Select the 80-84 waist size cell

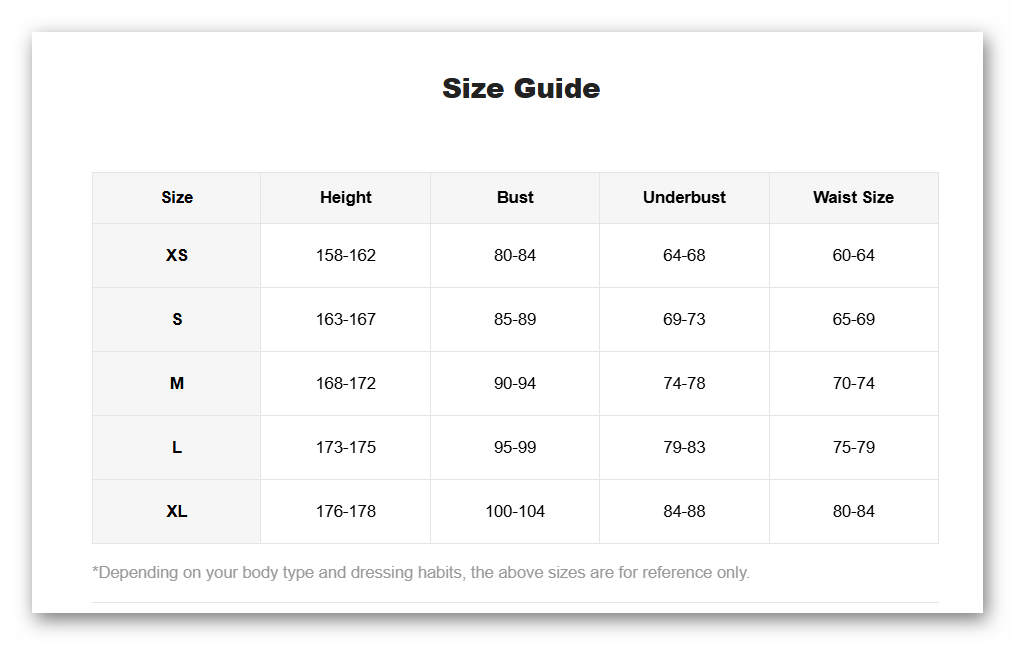point(853,511)
